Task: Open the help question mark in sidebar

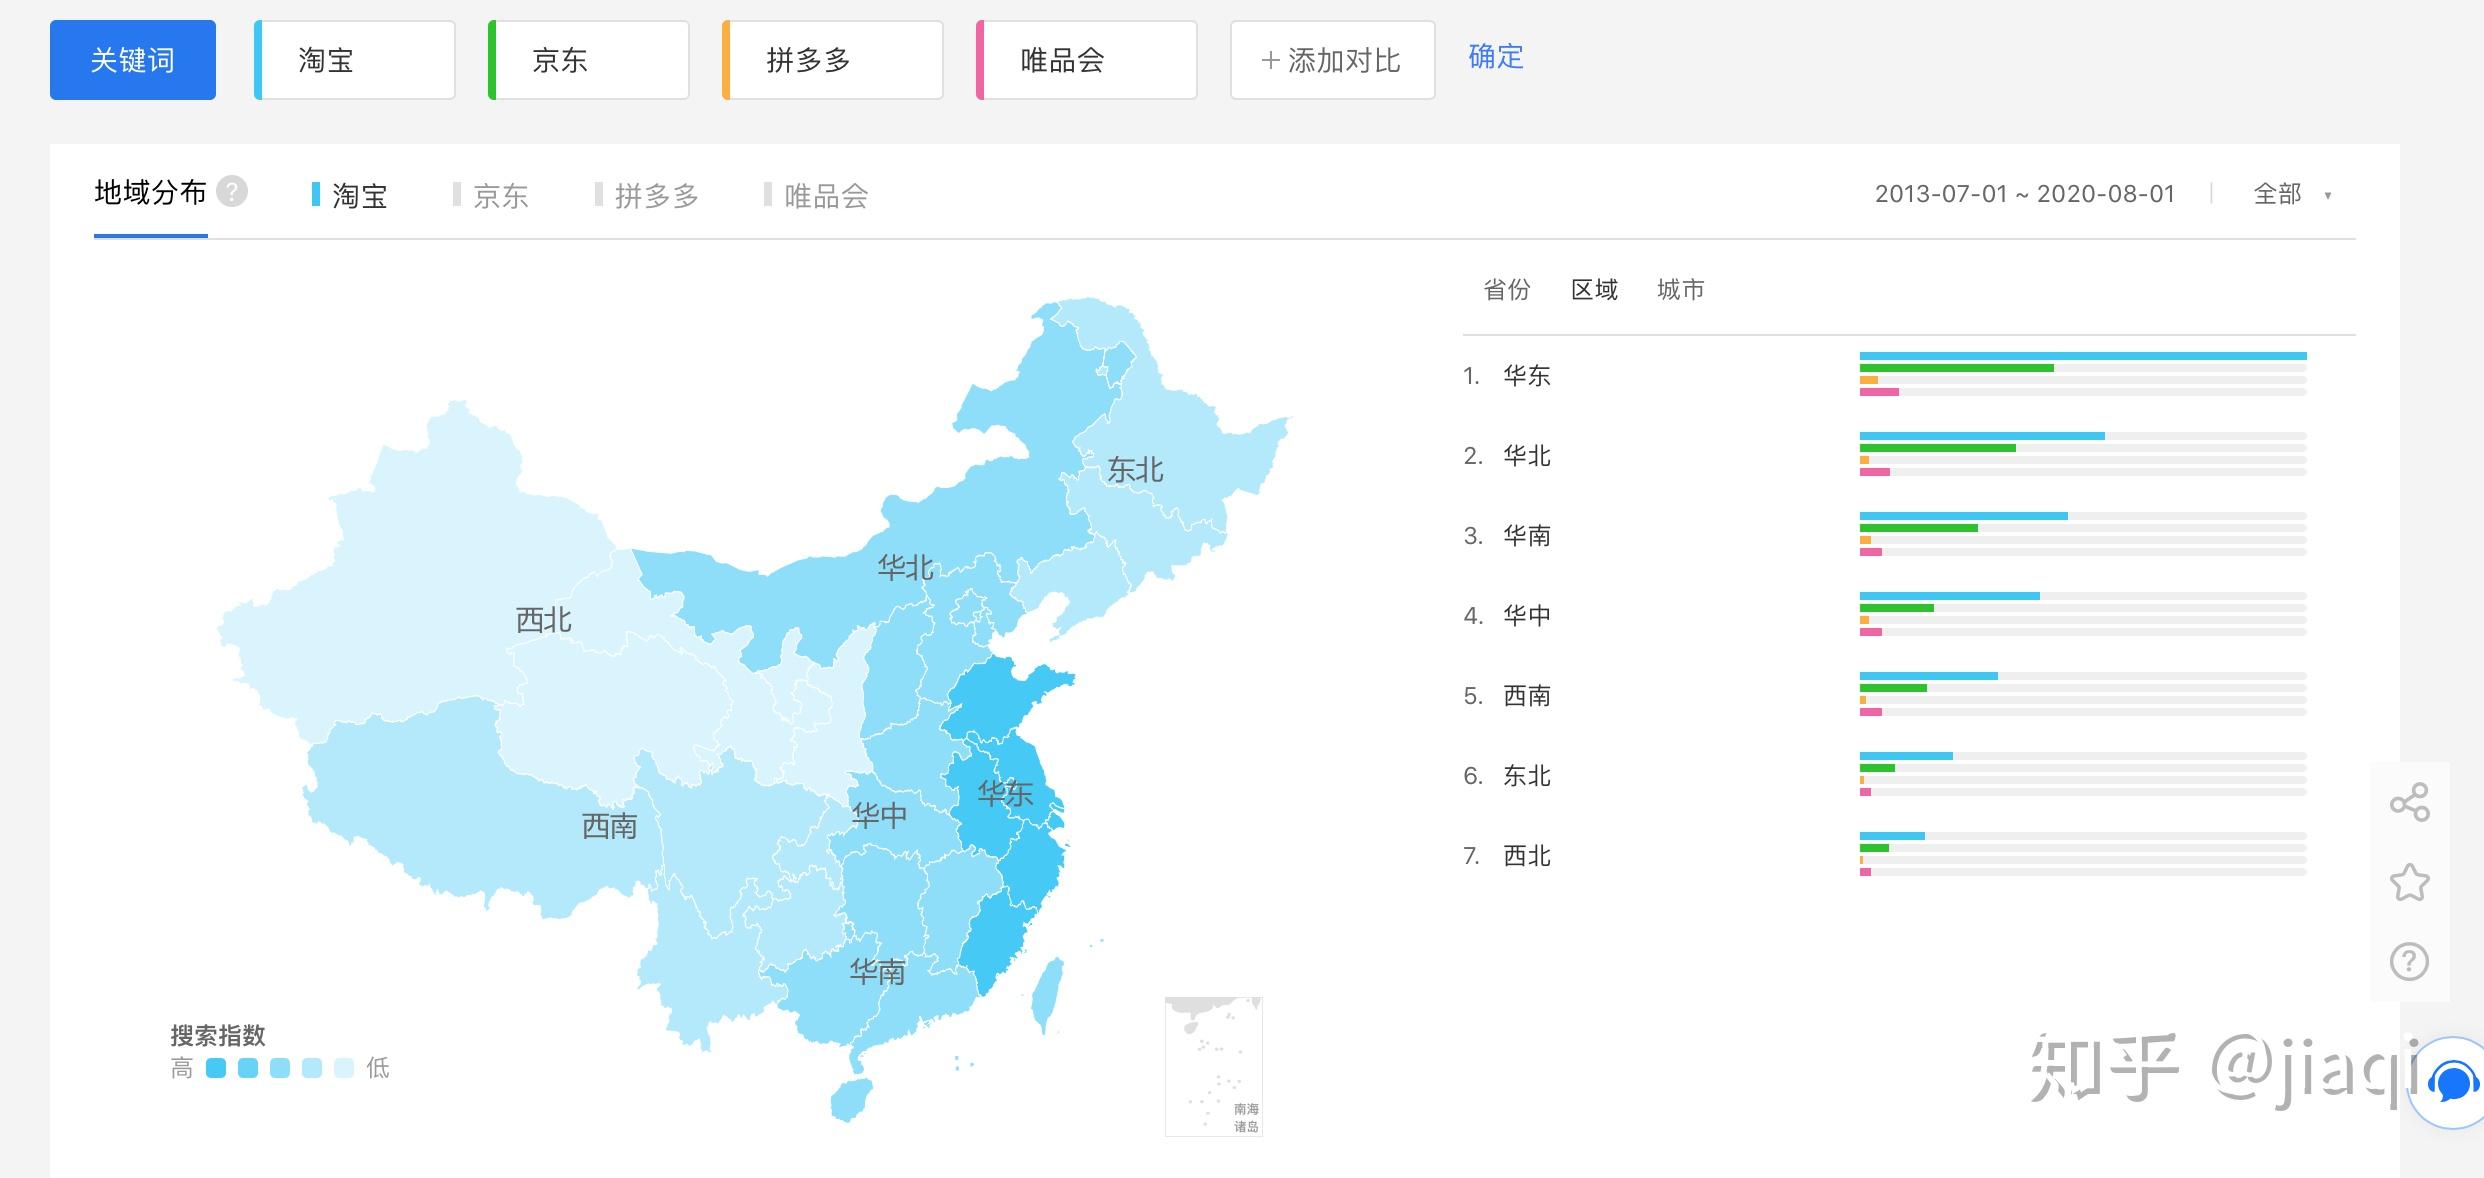Action: click(x=2409, y=962)
